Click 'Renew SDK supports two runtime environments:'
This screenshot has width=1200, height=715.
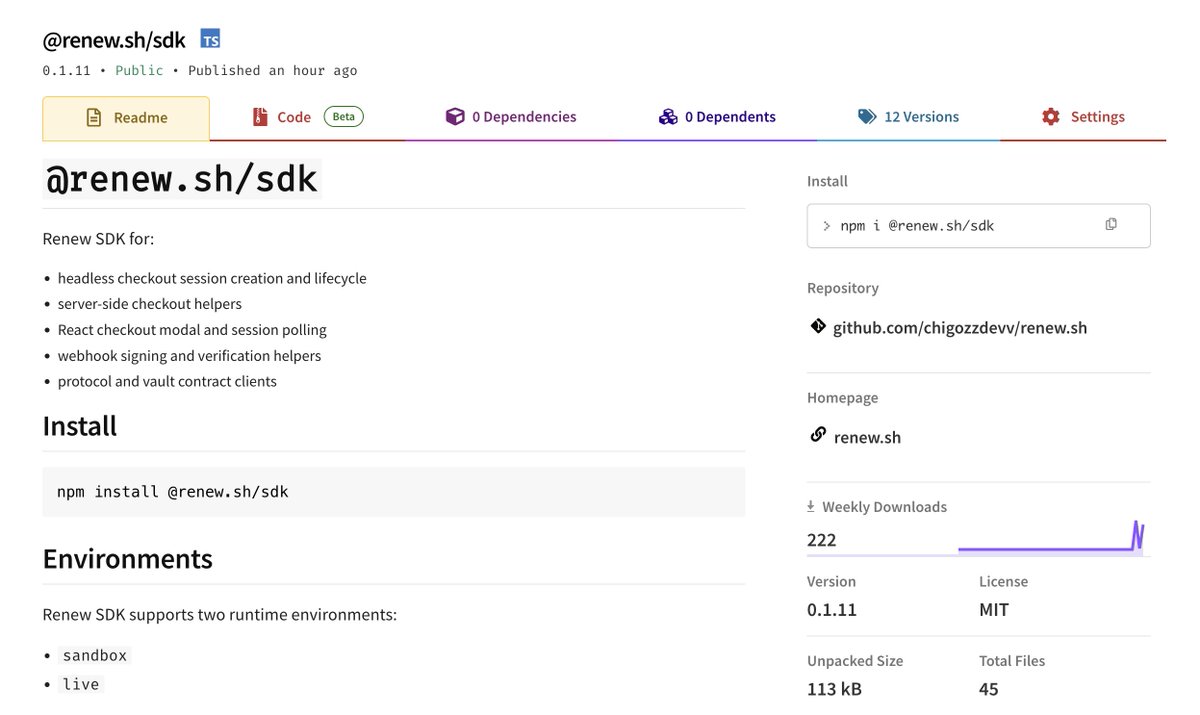point(220,614)
